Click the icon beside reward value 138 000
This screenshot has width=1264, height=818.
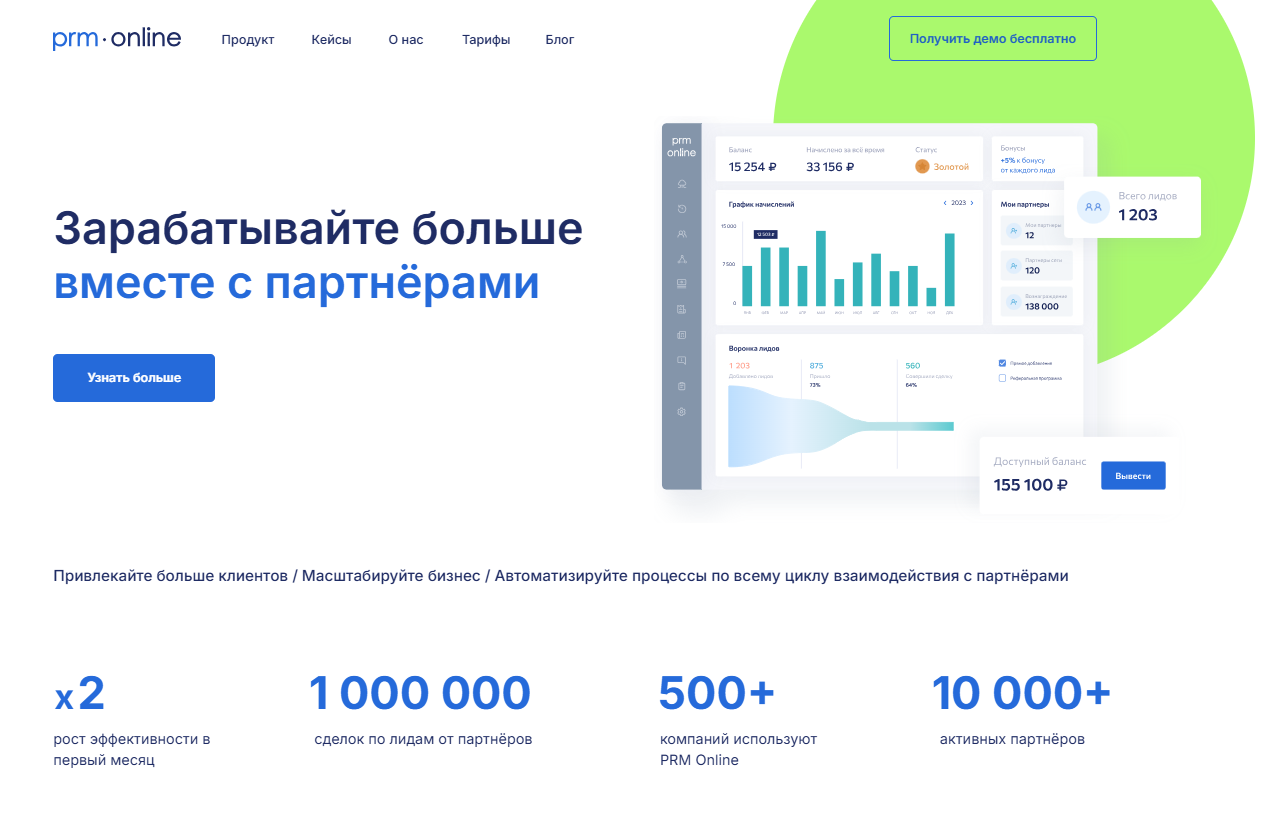pos(1014,301)
